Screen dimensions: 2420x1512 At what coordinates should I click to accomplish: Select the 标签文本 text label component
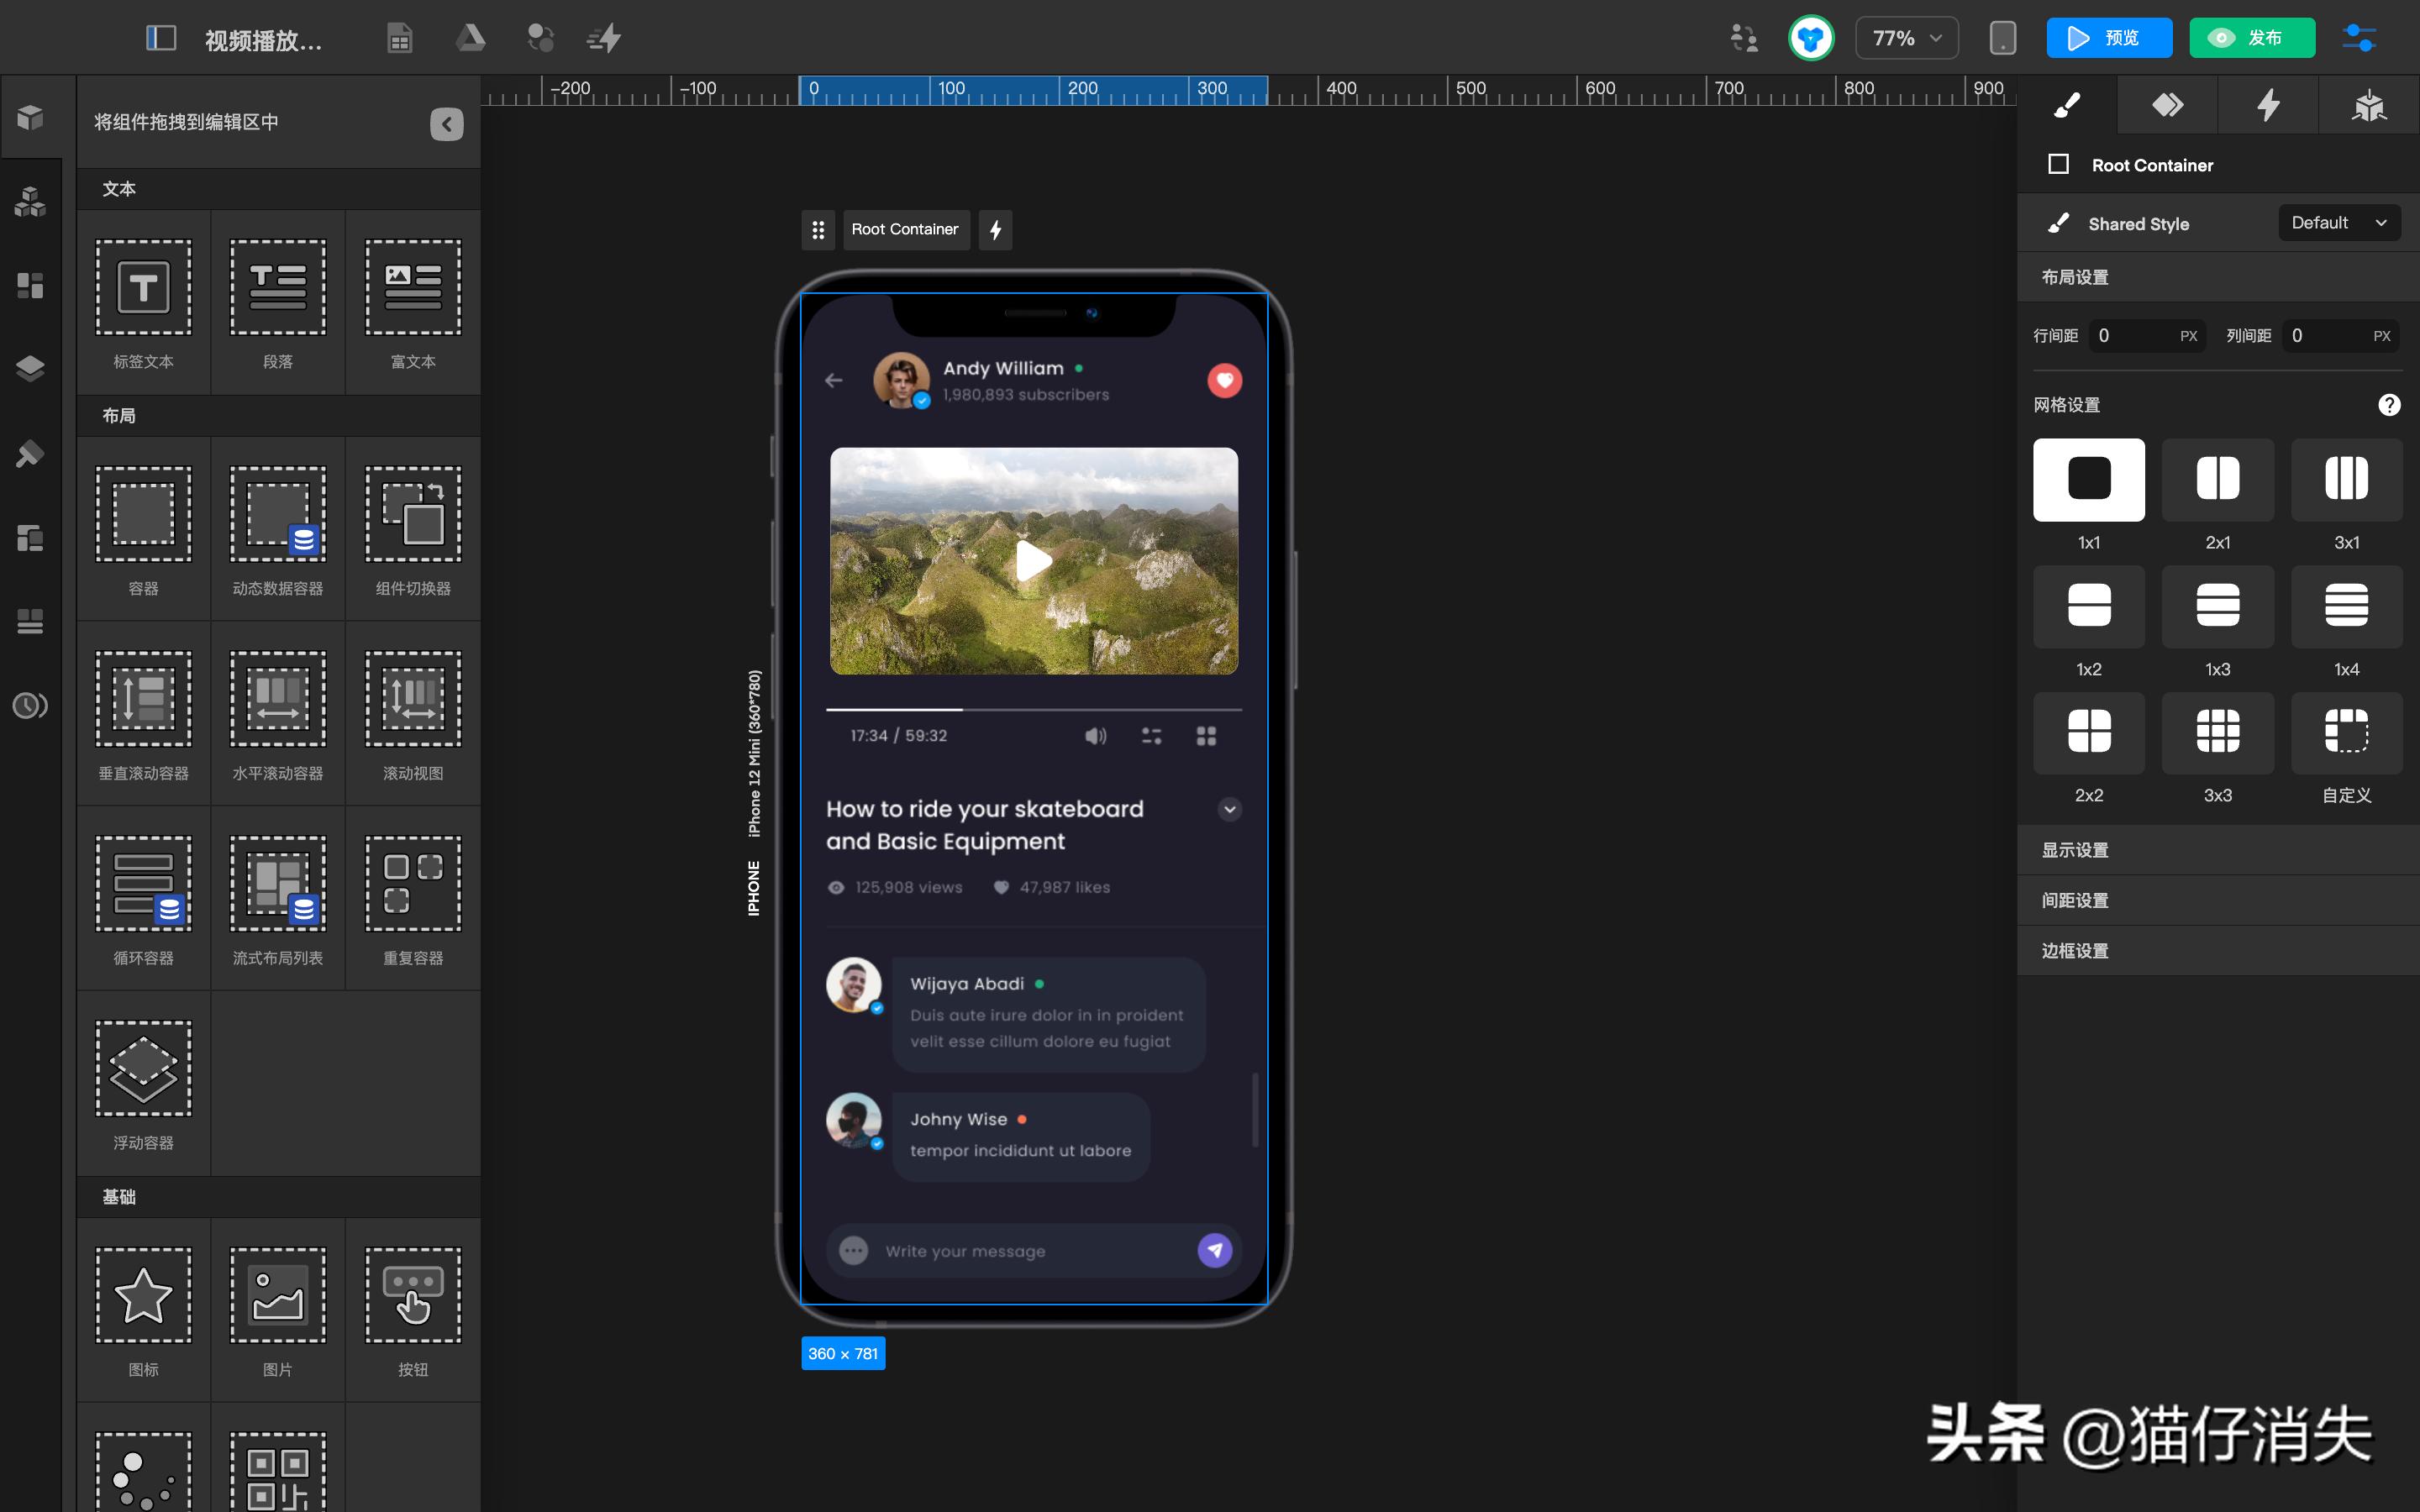(x=143, y=288)
